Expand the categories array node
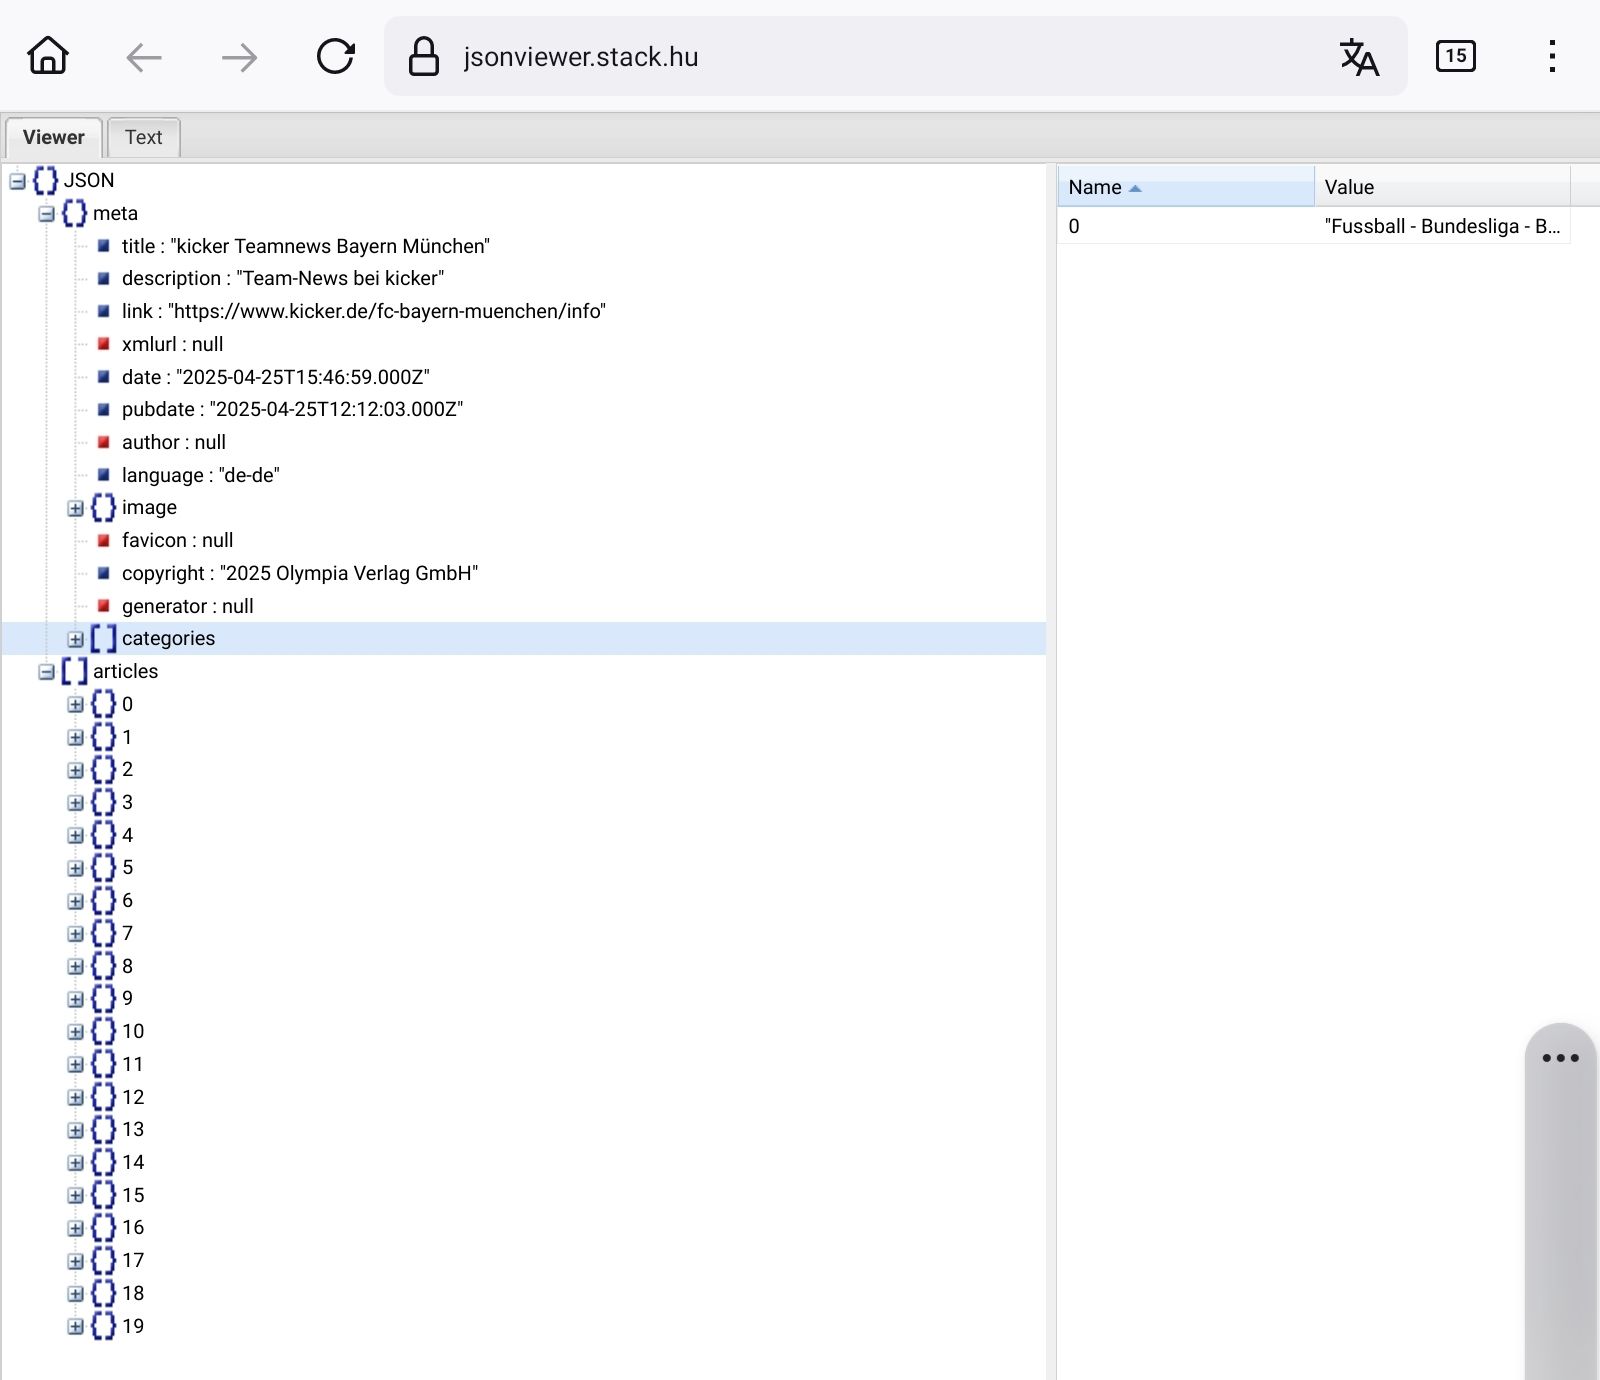1600x1380 pixels. click(x=75, y=639)
